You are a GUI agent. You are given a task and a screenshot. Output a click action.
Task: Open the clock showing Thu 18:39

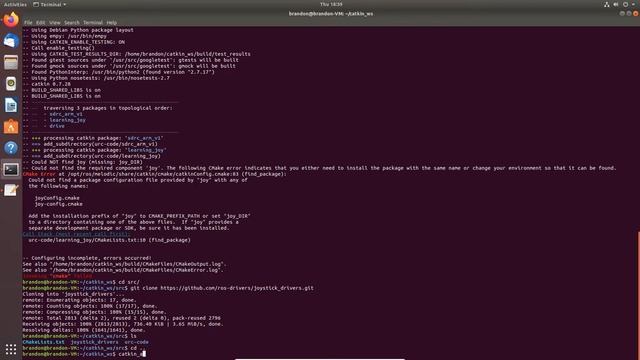pos(331,4)
